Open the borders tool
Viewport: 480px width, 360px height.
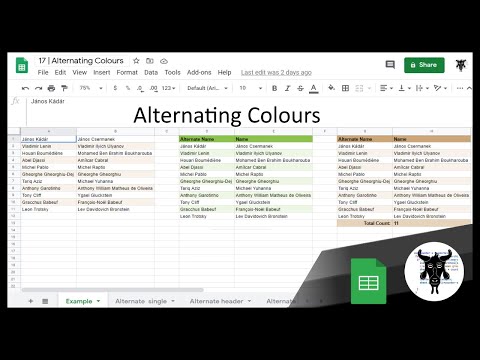click(x=346, y=88)
